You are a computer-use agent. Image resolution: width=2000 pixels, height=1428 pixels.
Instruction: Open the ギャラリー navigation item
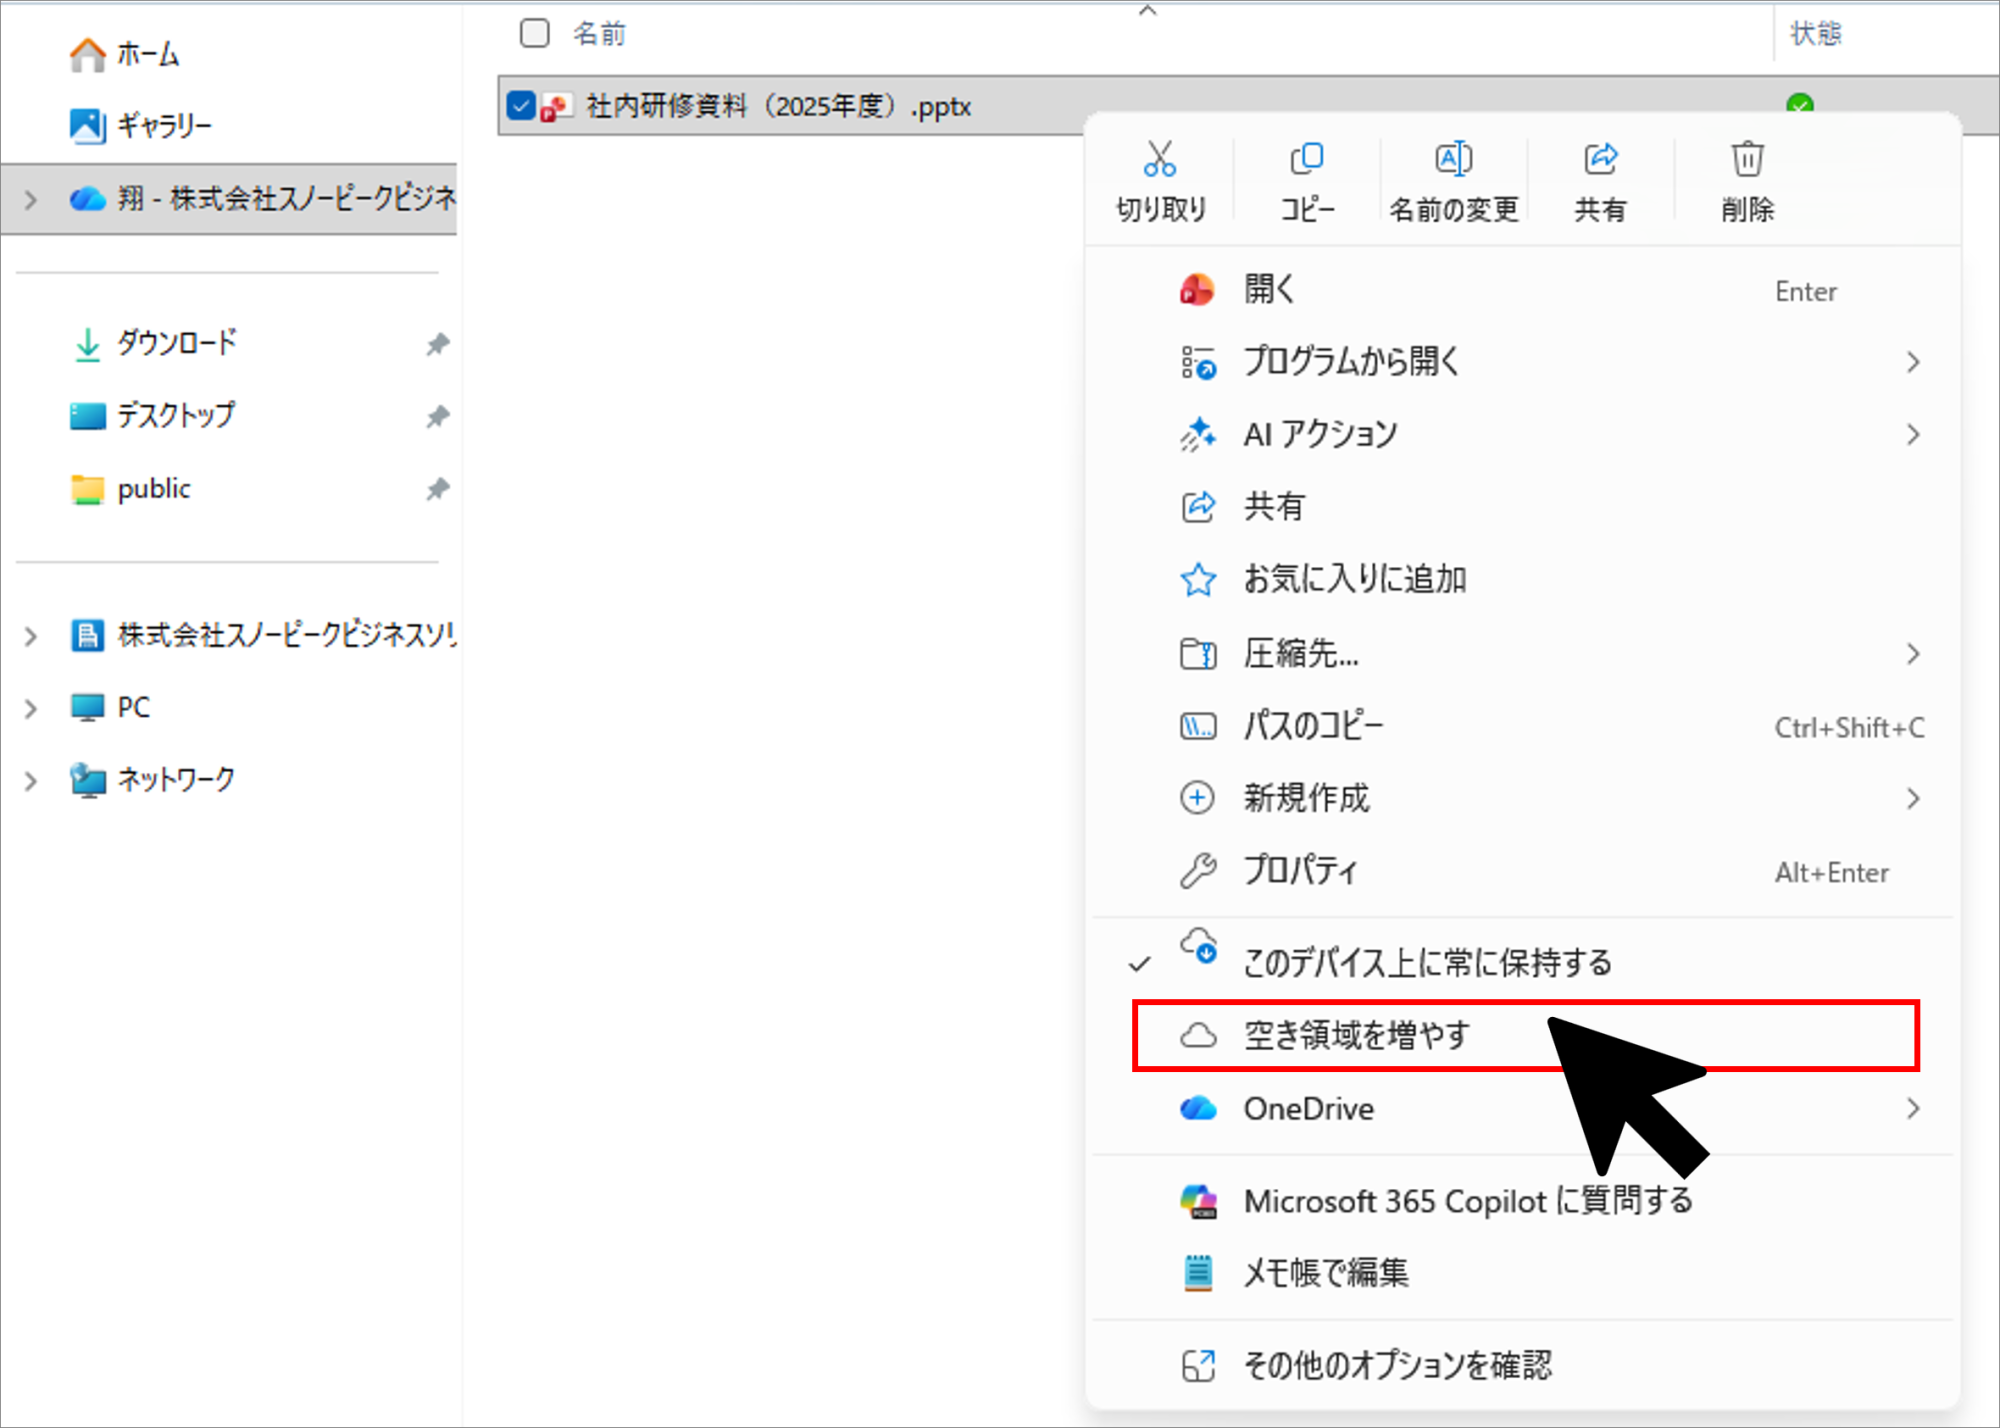164,125
